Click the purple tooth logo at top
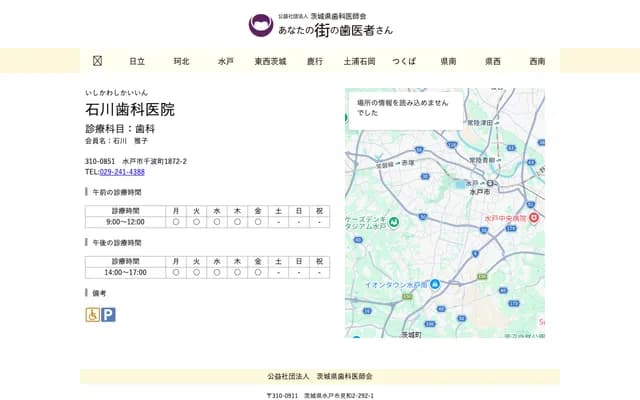The height and width of the screenshot is (400, 640). 260,25
